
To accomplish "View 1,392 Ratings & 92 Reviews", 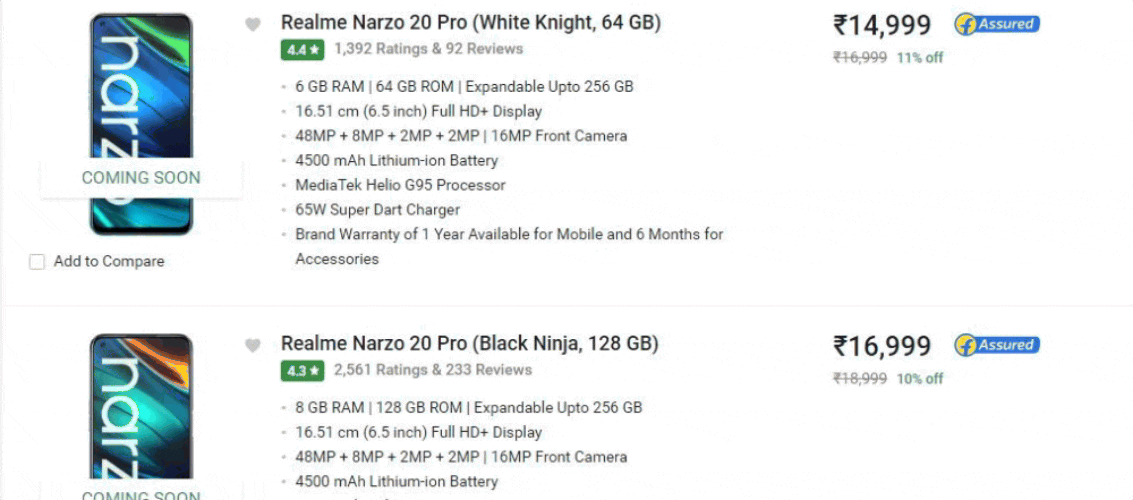I will [x=428, y=49].
